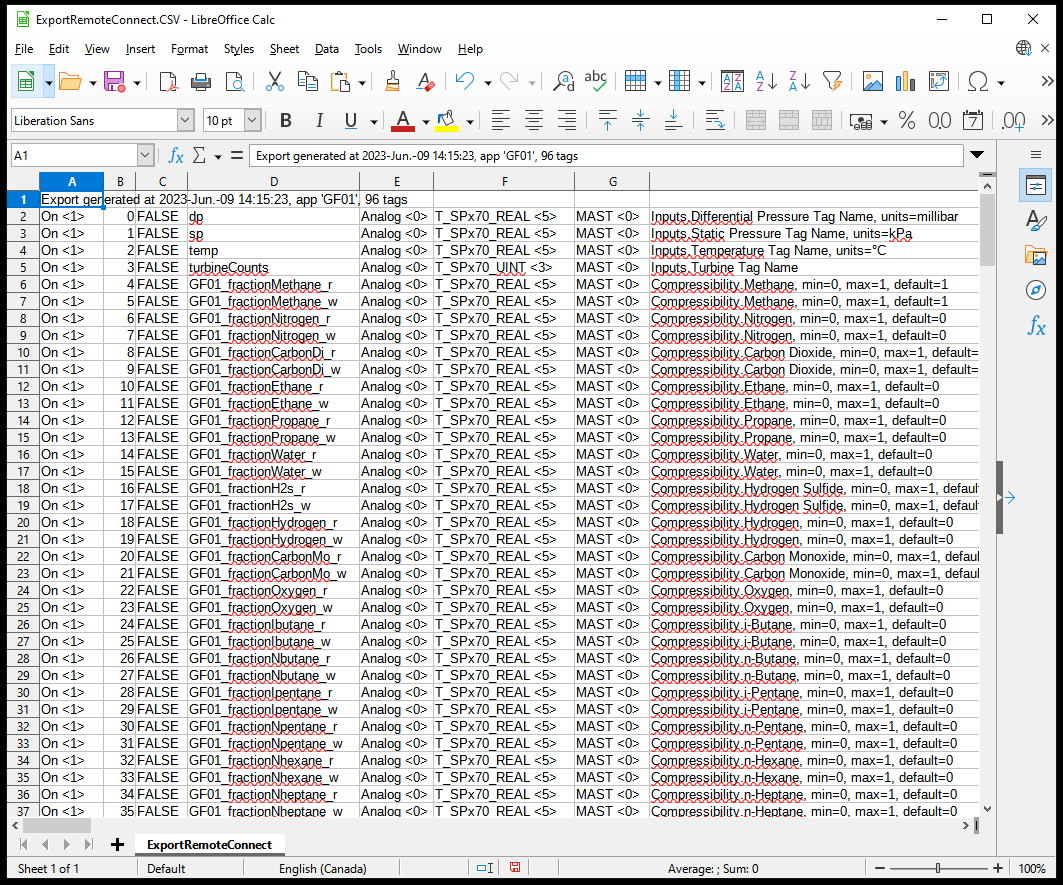Open the Data menu
The width and height of the screenshot is (1063, 885).
pos(327,49)
